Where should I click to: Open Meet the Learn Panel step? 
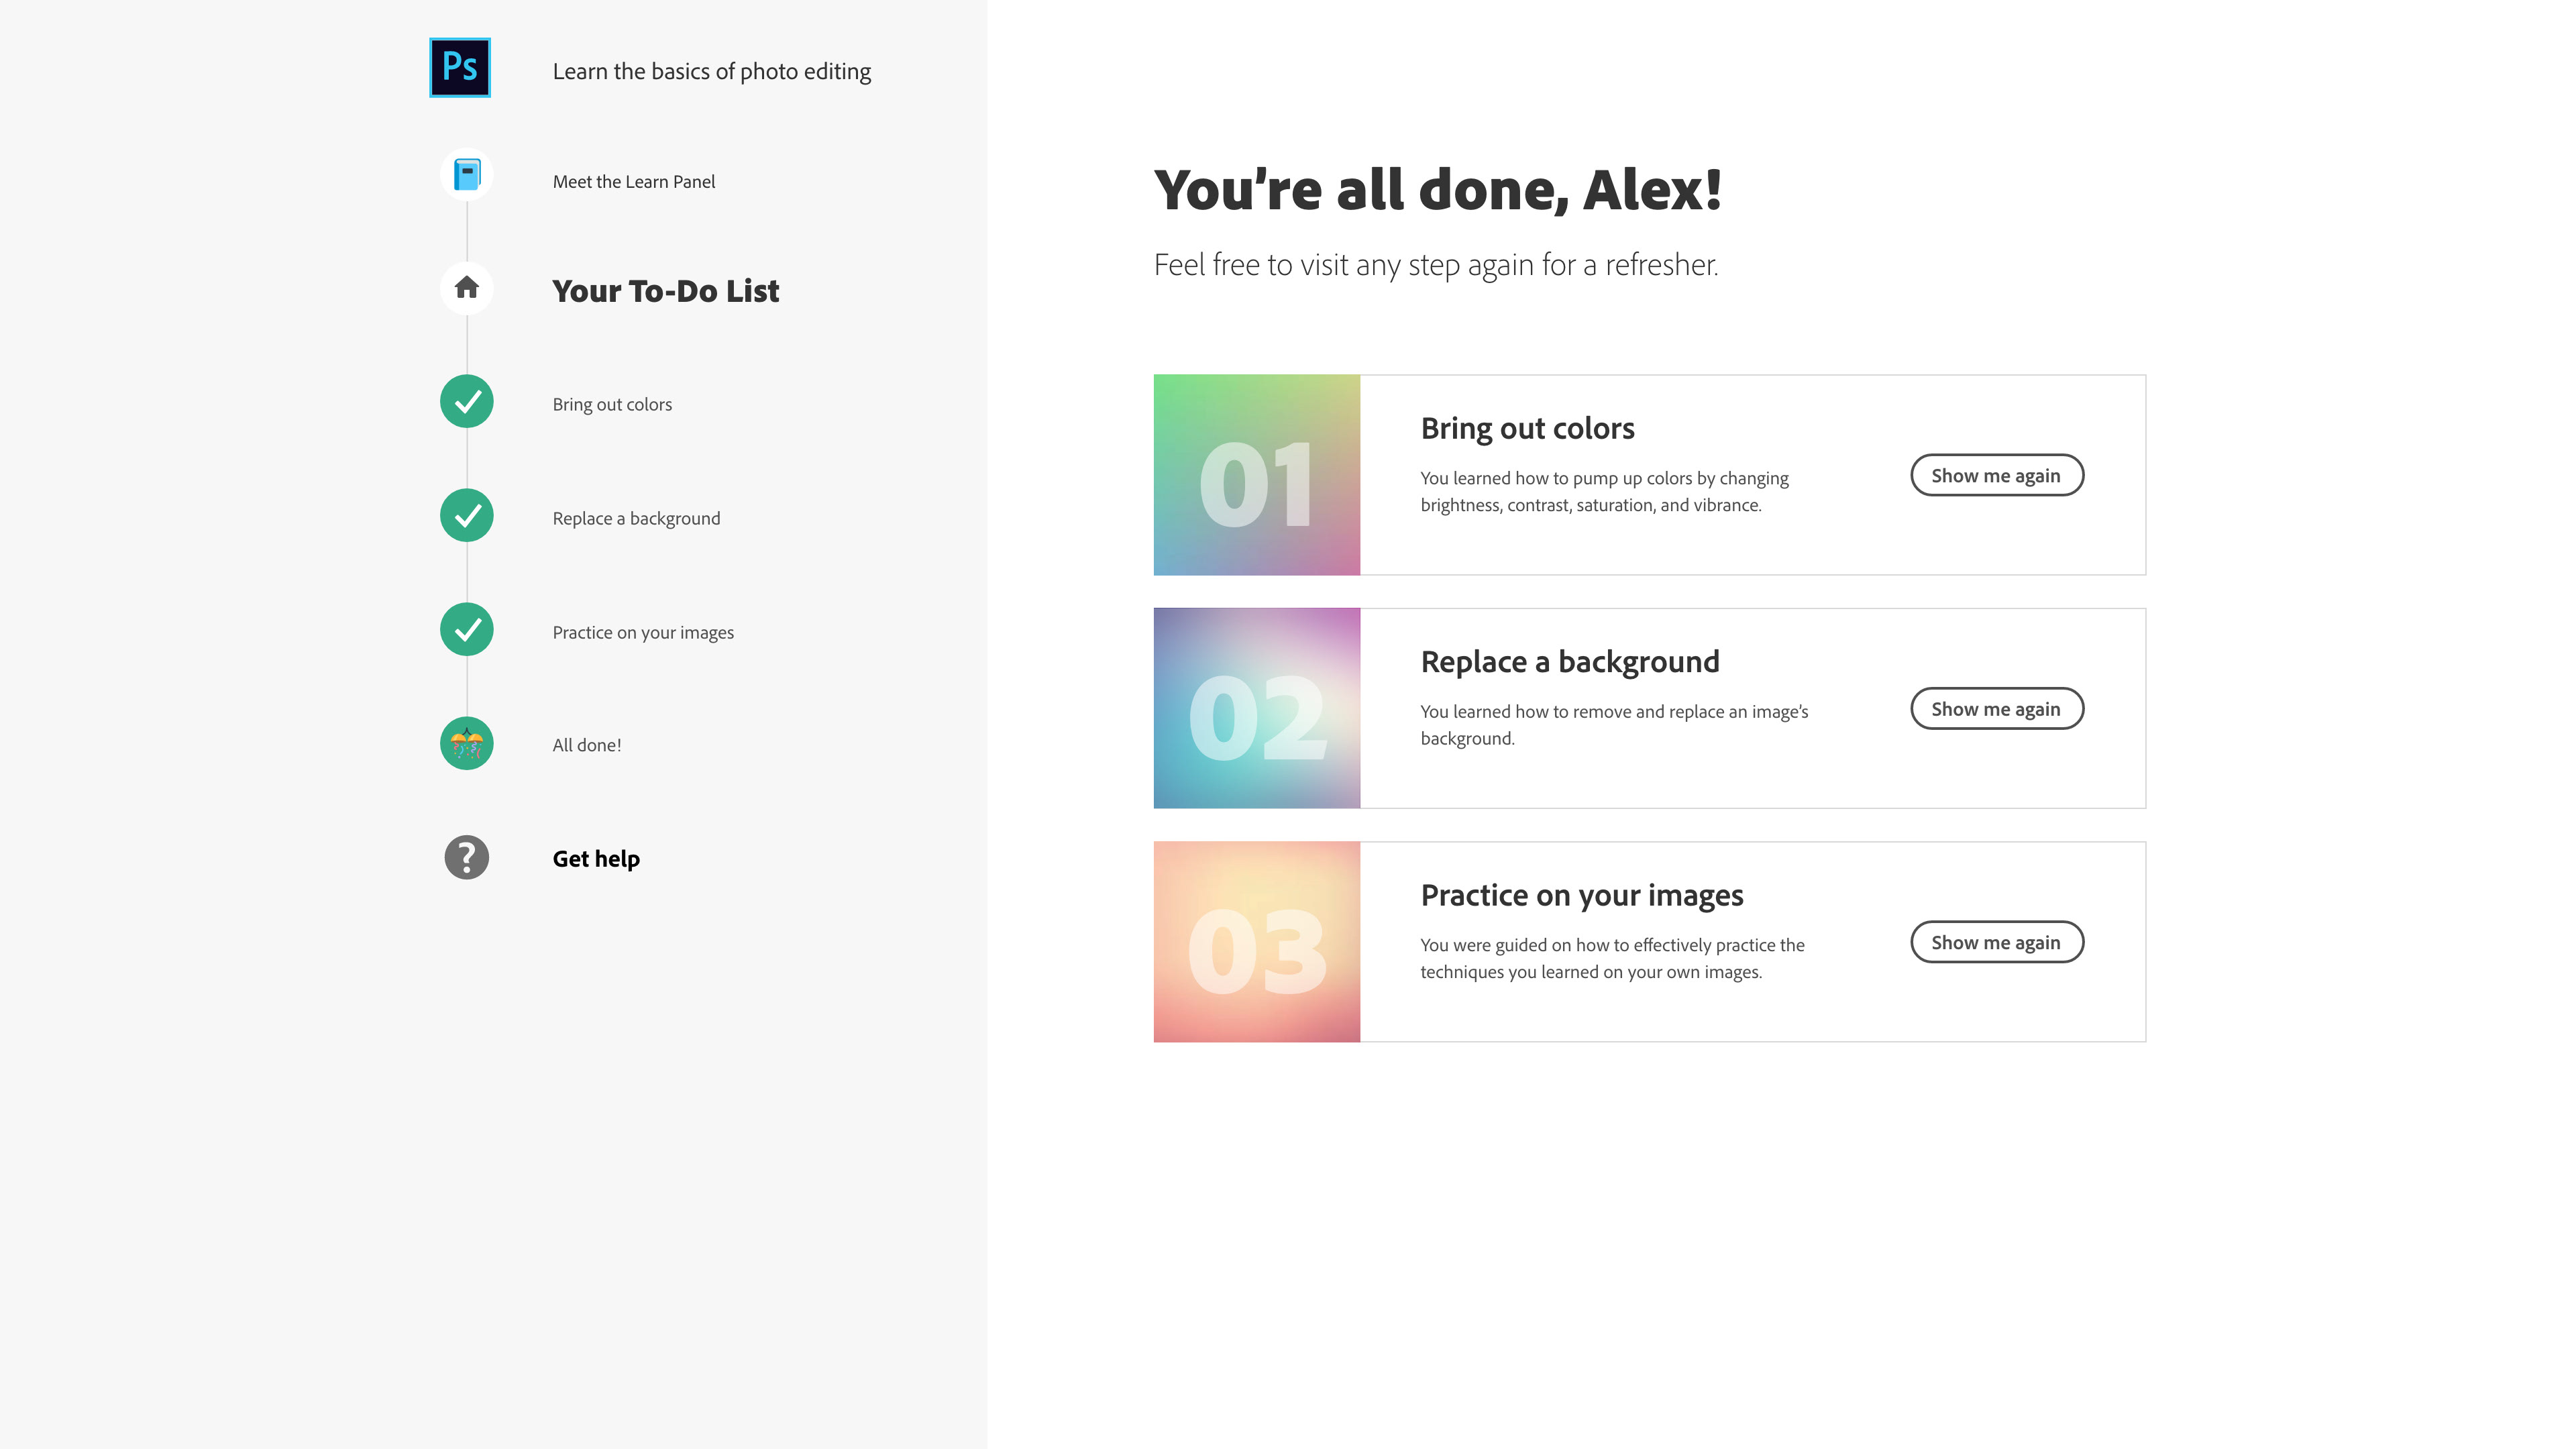[x=634, y=182]
